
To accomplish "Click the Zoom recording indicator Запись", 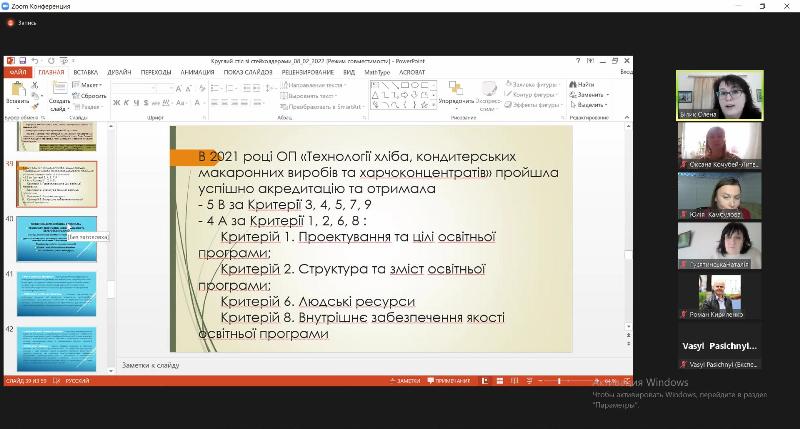I will [21, 23].
